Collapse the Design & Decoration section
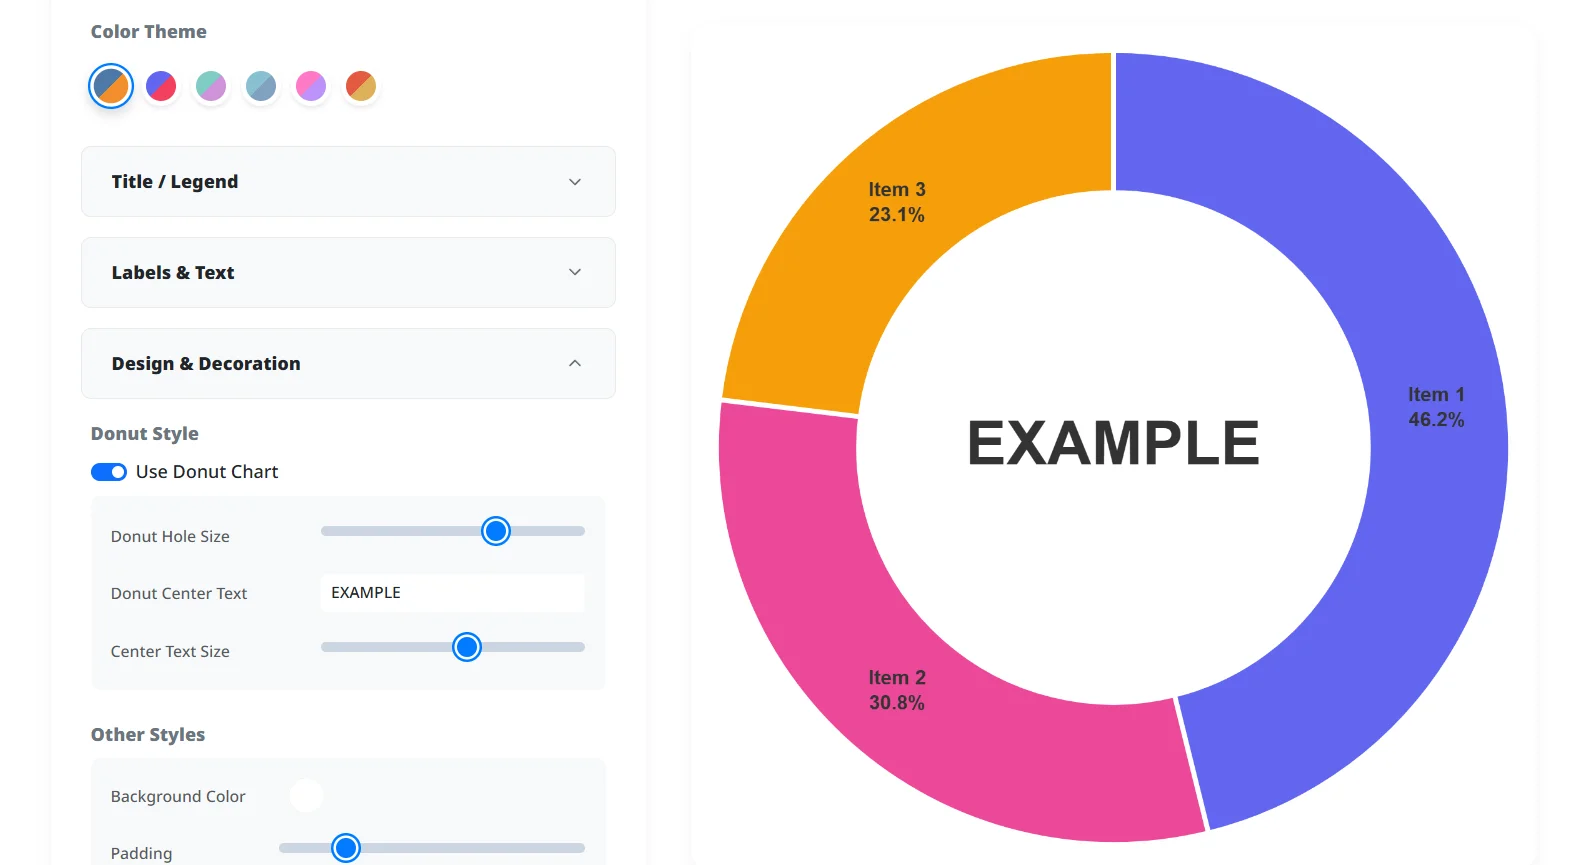1590x865 pixels. click(348, 363)
